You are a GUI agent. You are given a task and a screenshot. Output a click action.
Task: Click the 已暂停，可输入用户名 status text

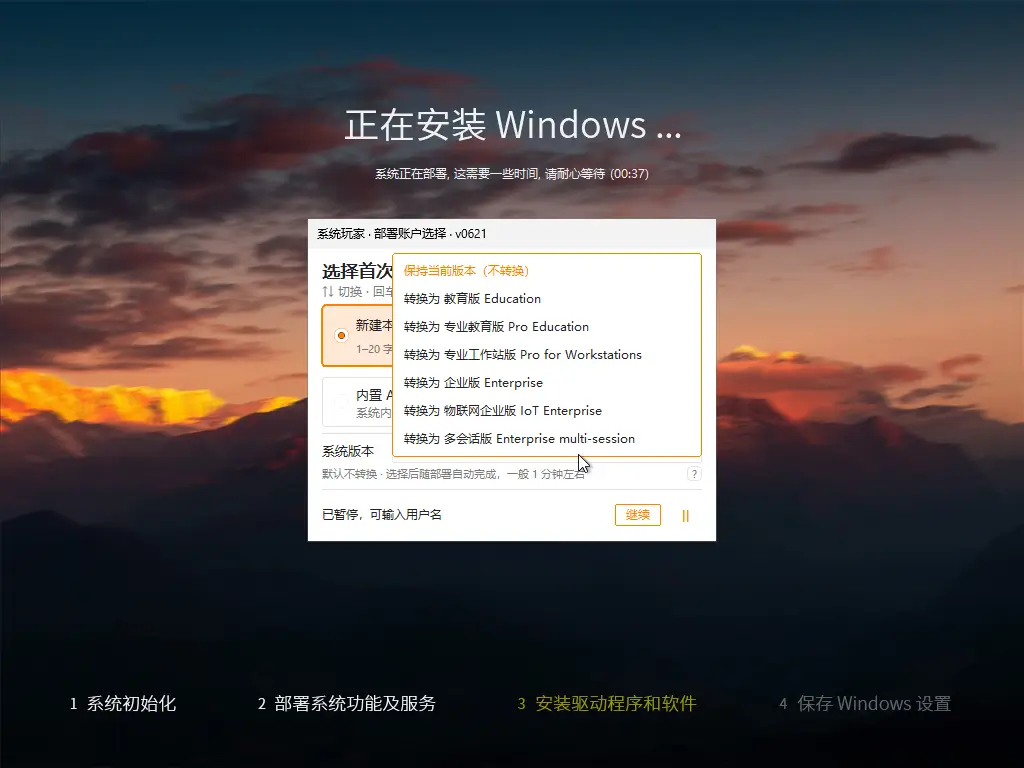click(382, 515)
